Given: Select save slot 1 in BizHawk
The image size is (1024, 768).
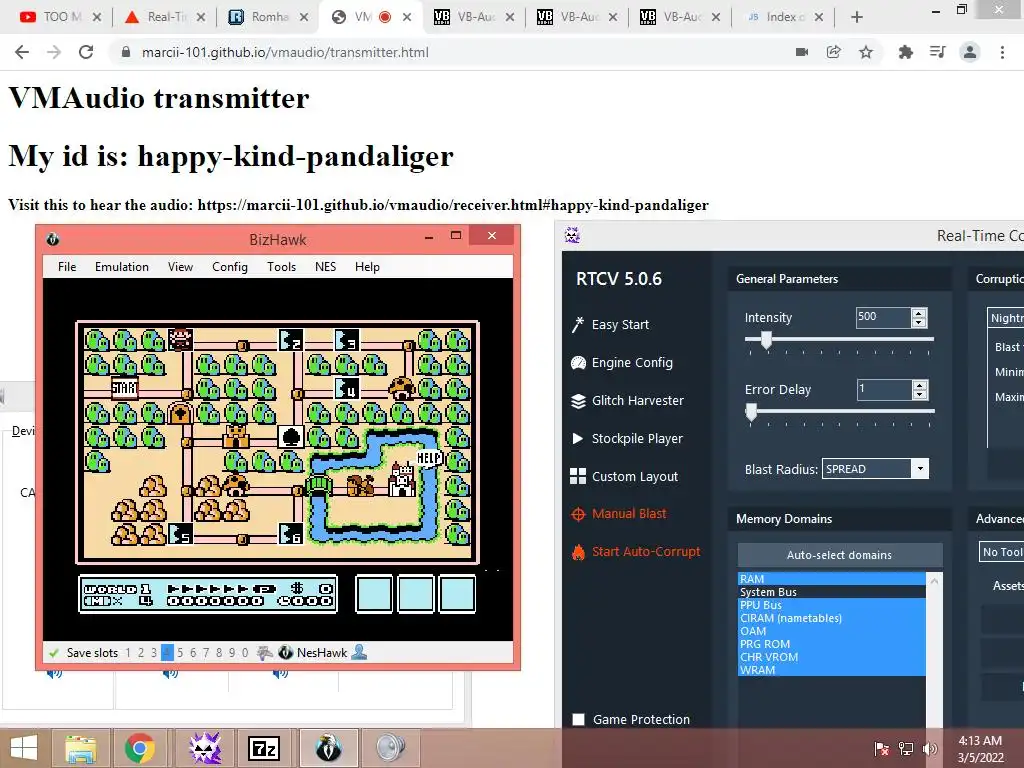Looking at the screenshot, I should [x=128, y=652].
